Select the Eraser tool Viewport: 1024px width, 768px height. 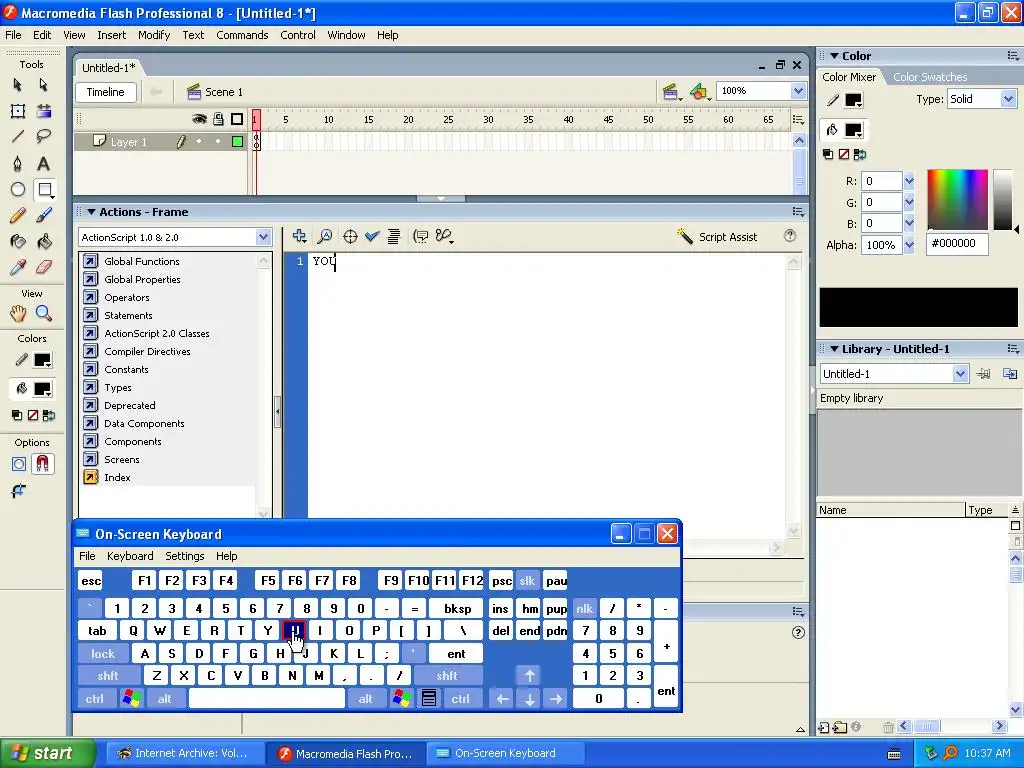click(43, 267)
